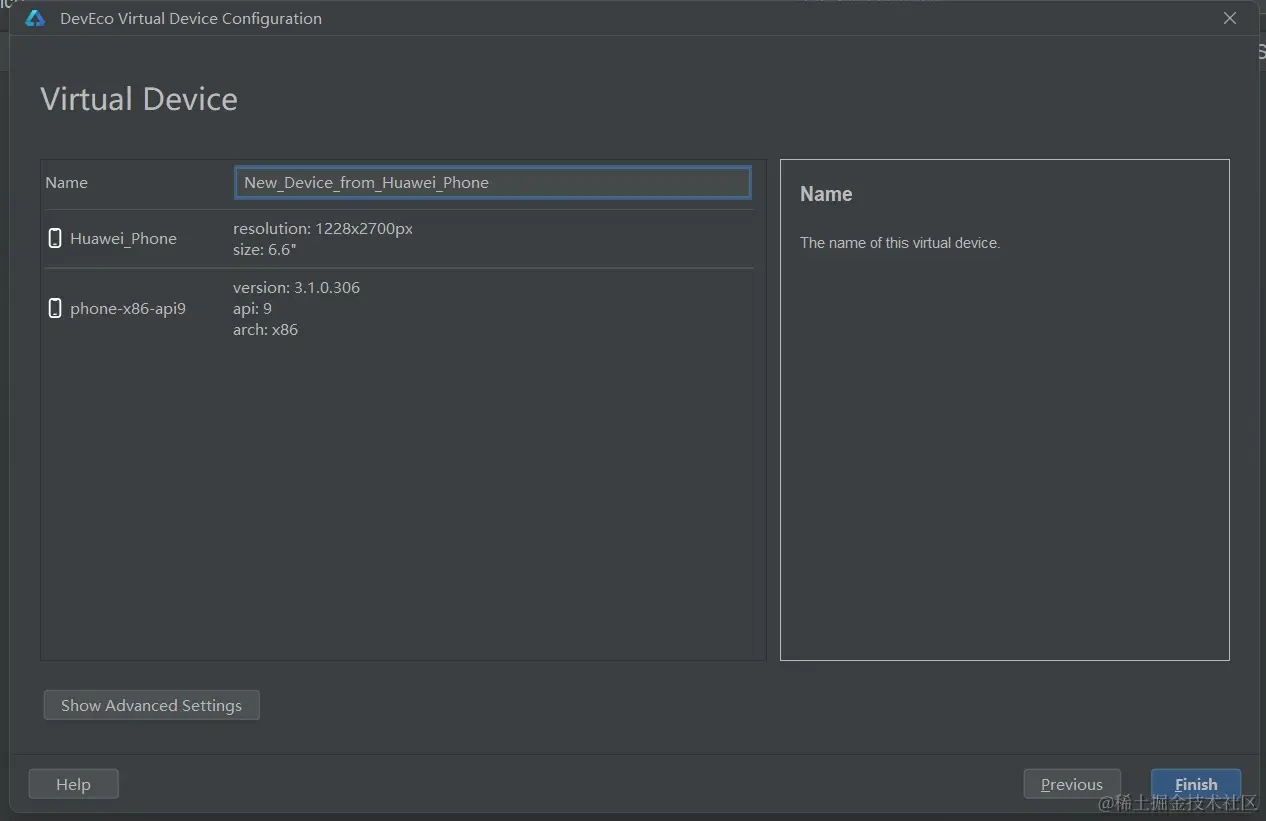This screenshot has width=1266, height=821.
Task: Focus the device Name text field
Action: point(492,183)
